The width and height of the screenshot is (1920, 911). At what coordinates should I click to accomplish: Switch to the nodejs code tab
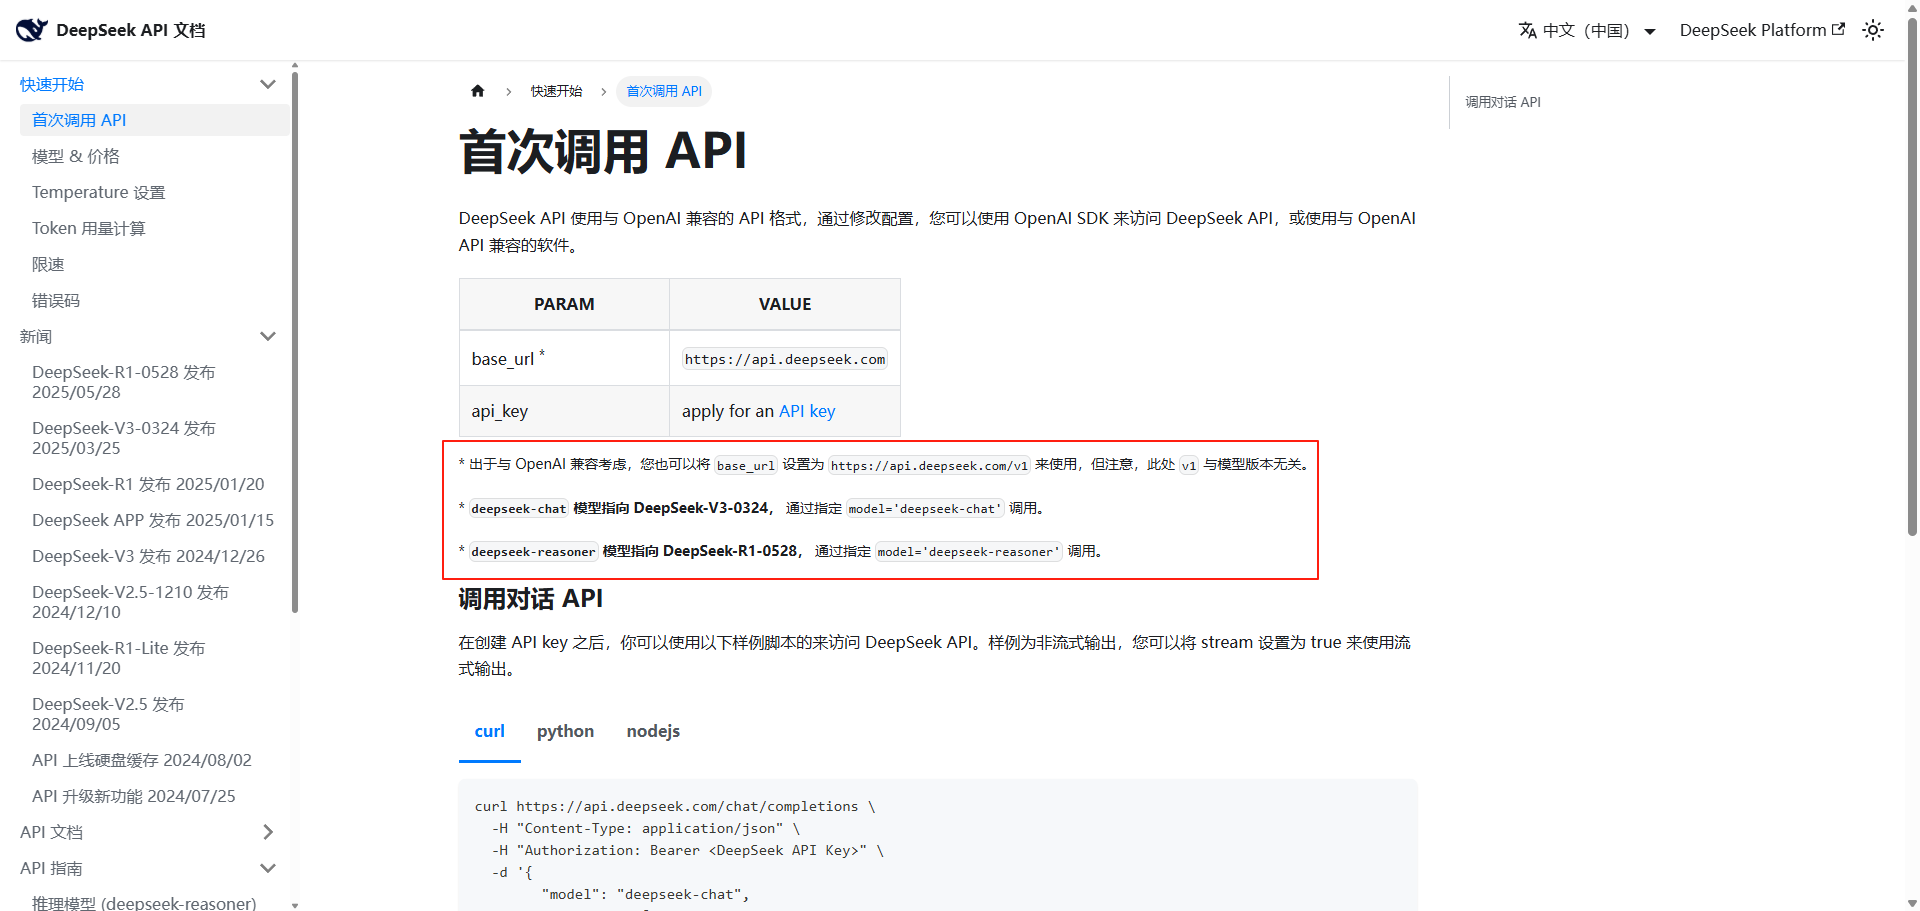point(653,731)
